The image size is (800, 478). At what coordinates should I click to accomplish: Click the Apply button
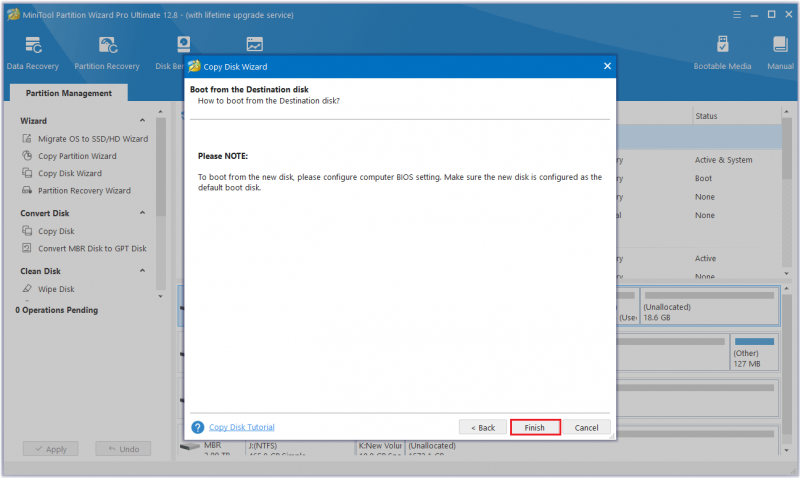[51, 449]
